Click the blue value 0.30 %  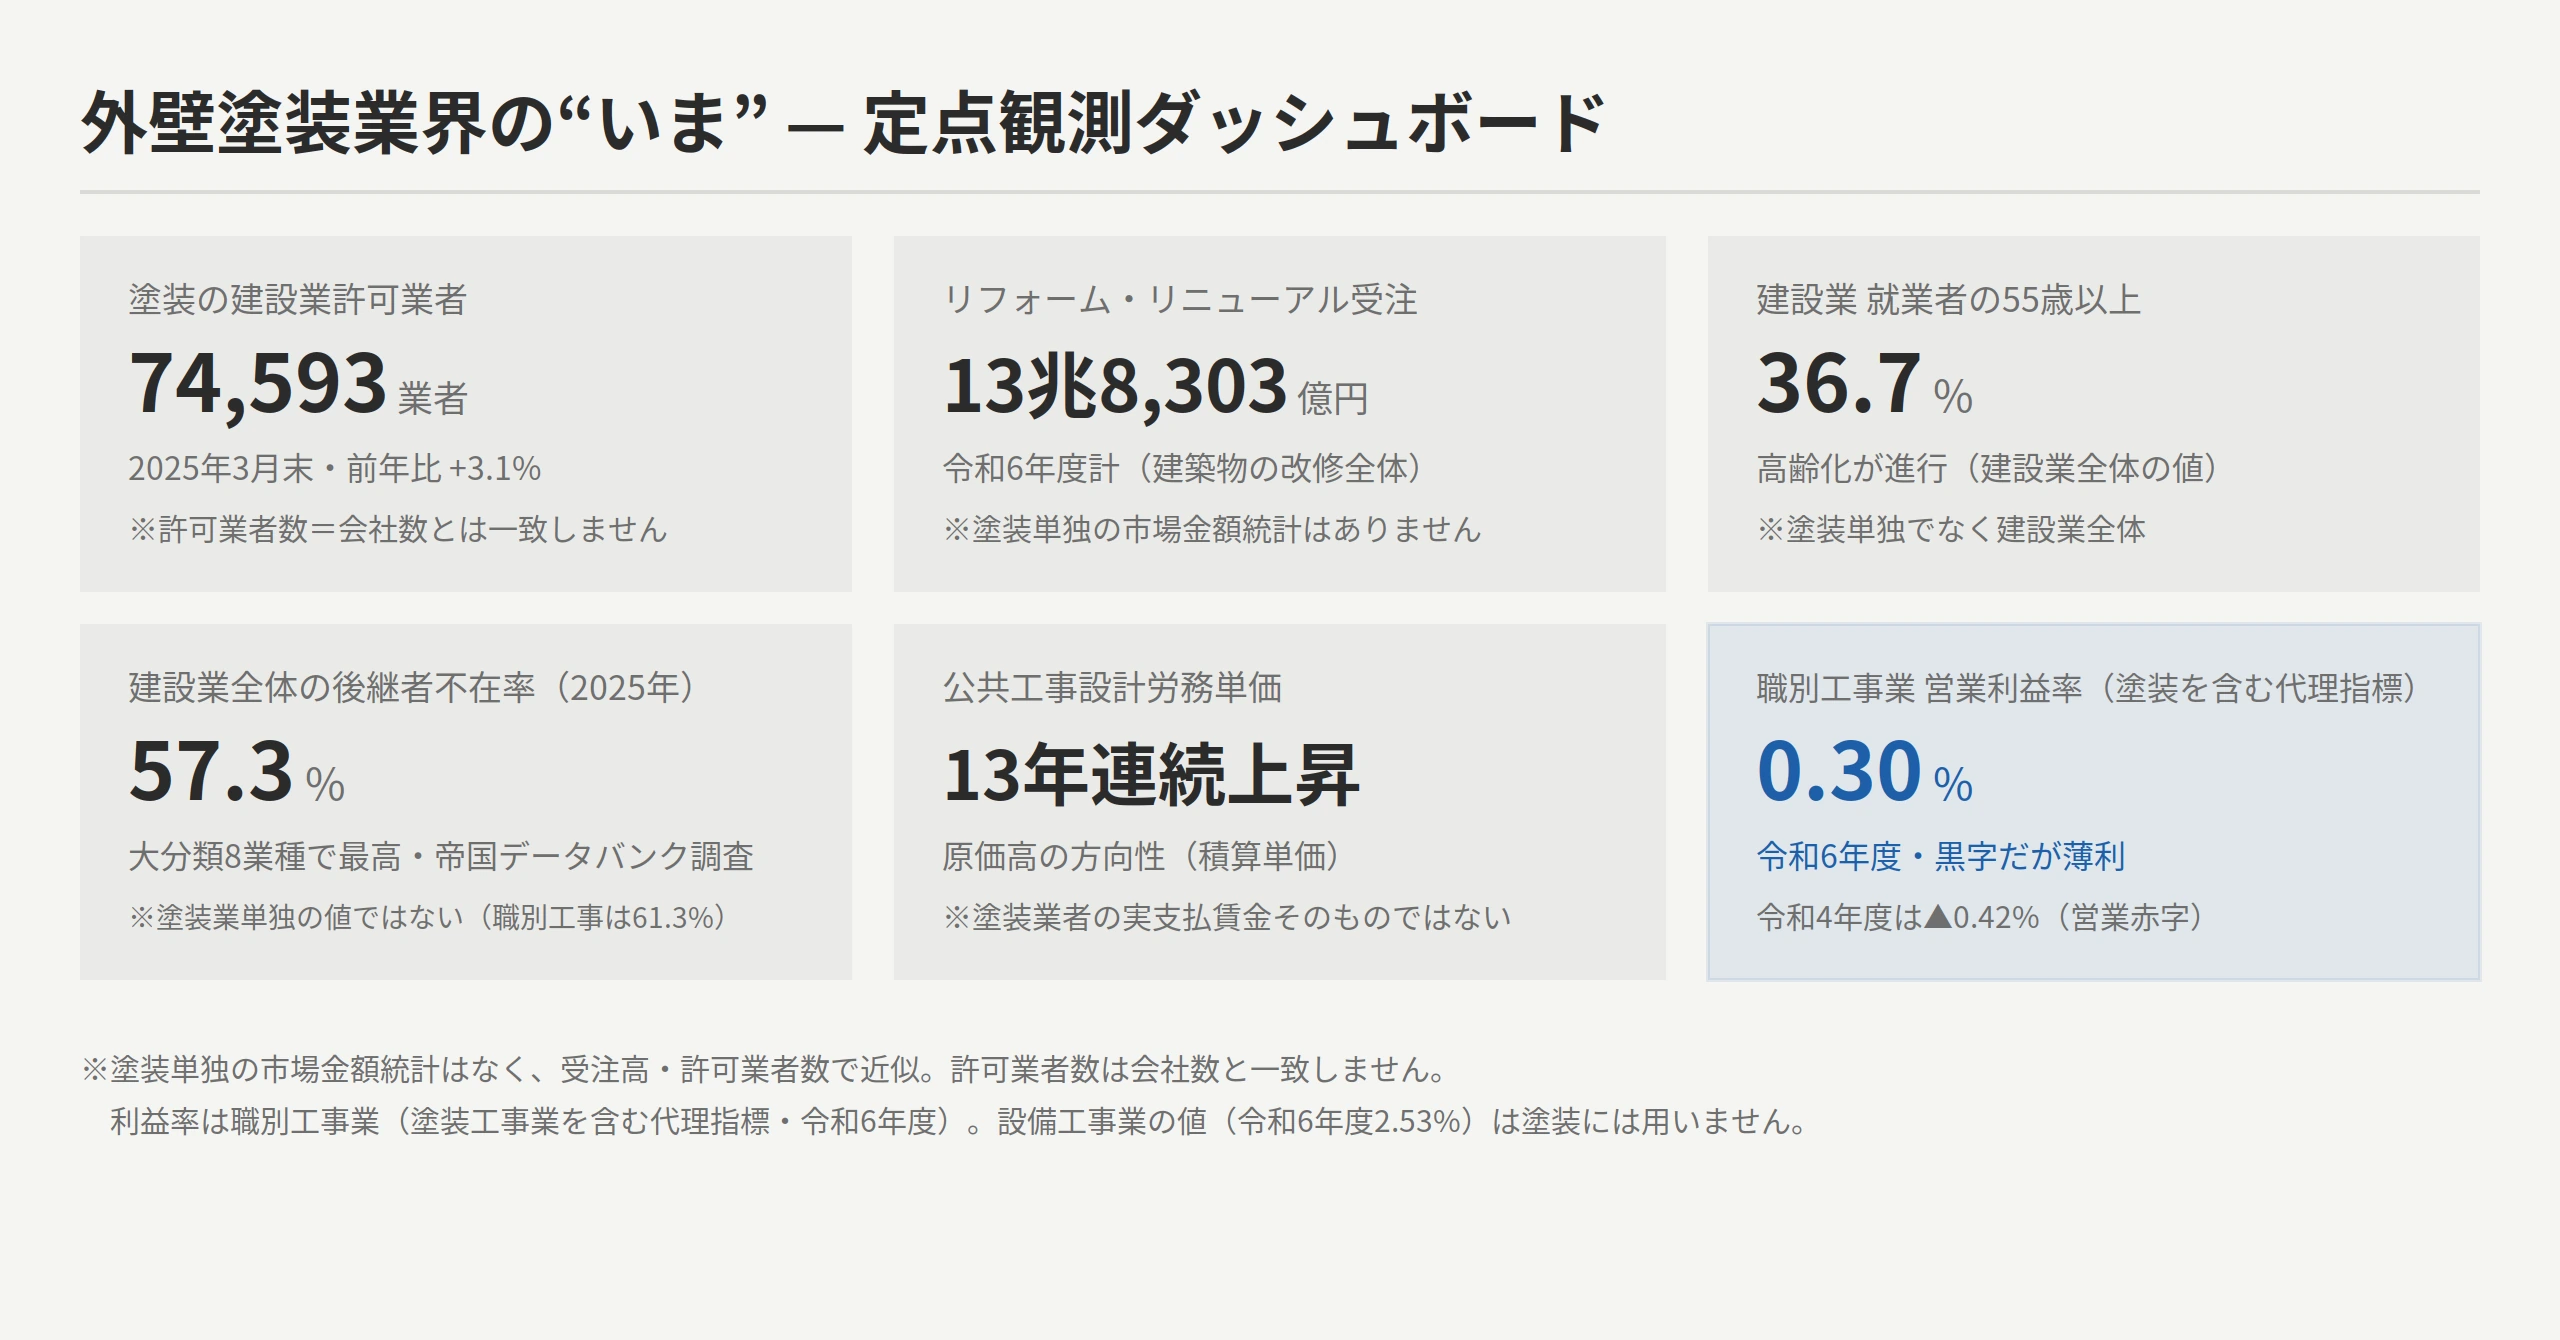tap(1865, 772)
